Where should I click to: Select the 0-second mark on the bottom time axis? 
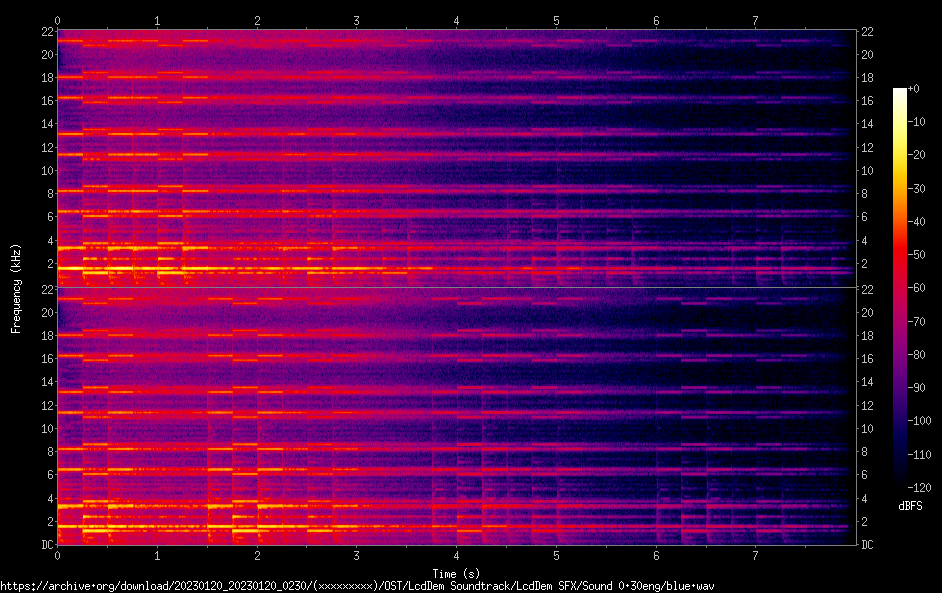click(57, 555)
